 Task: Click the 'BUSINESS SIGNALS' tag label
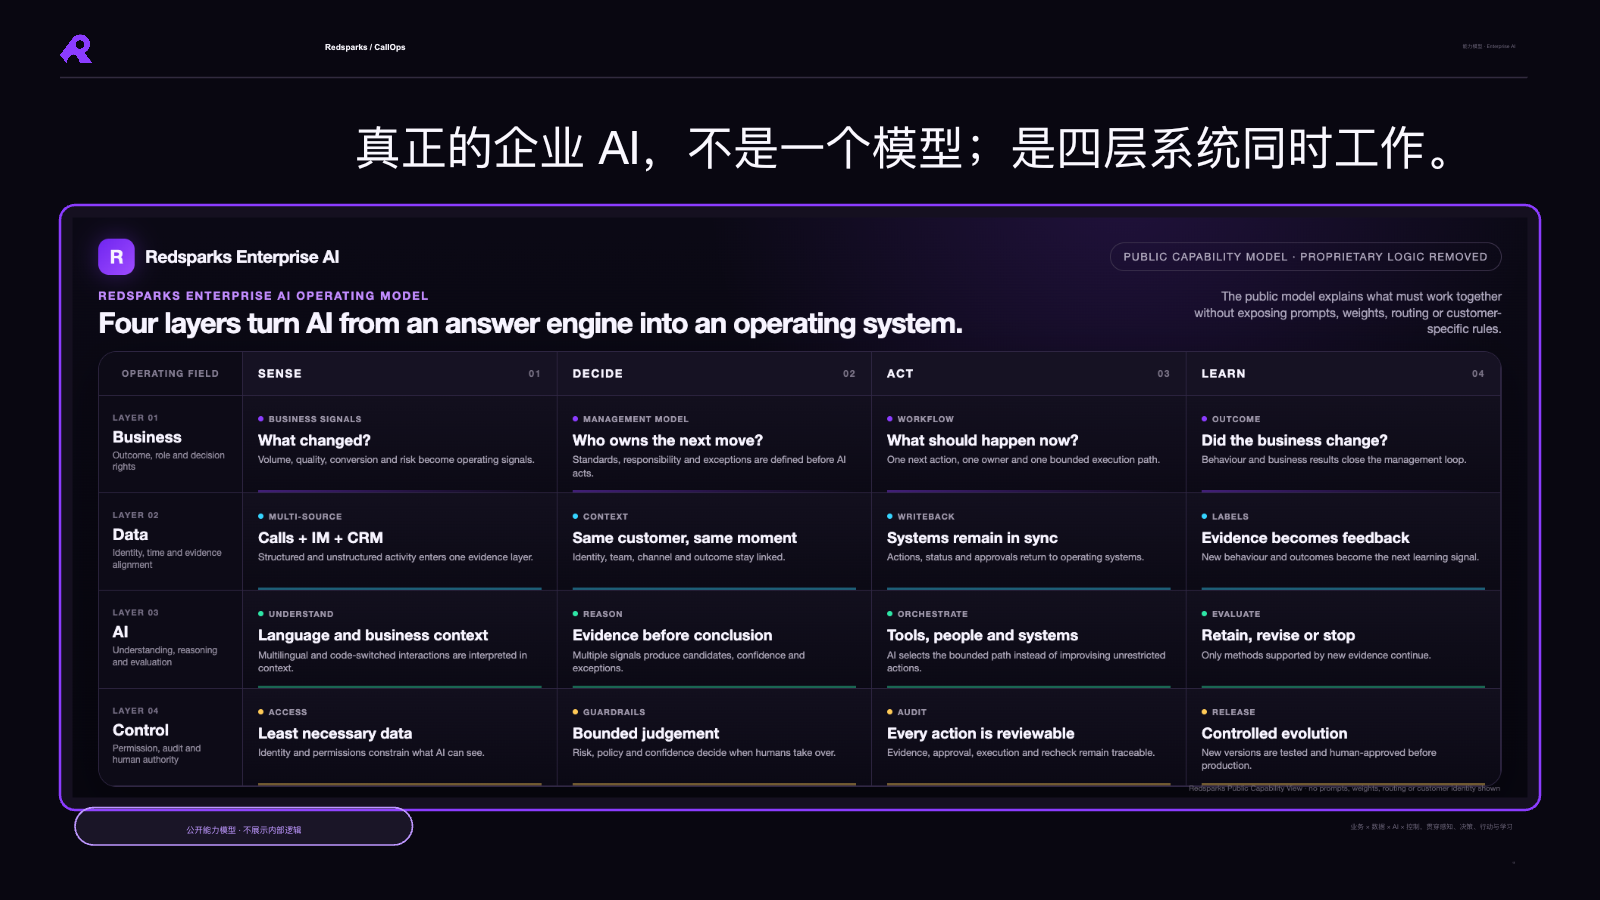[x=315, y=419]
